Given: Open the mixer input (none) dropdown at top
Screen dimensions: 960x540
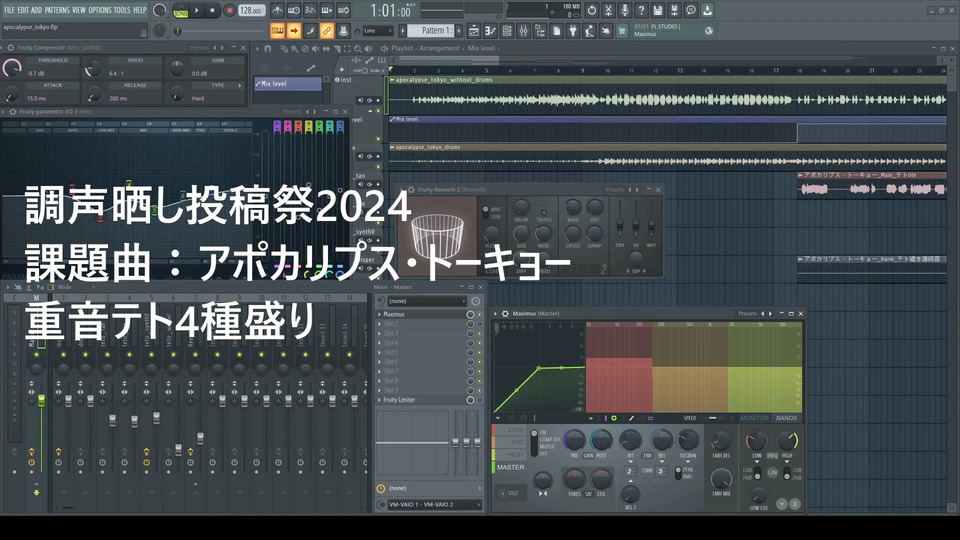Looking at the screenshot, I should coord(427,301).
